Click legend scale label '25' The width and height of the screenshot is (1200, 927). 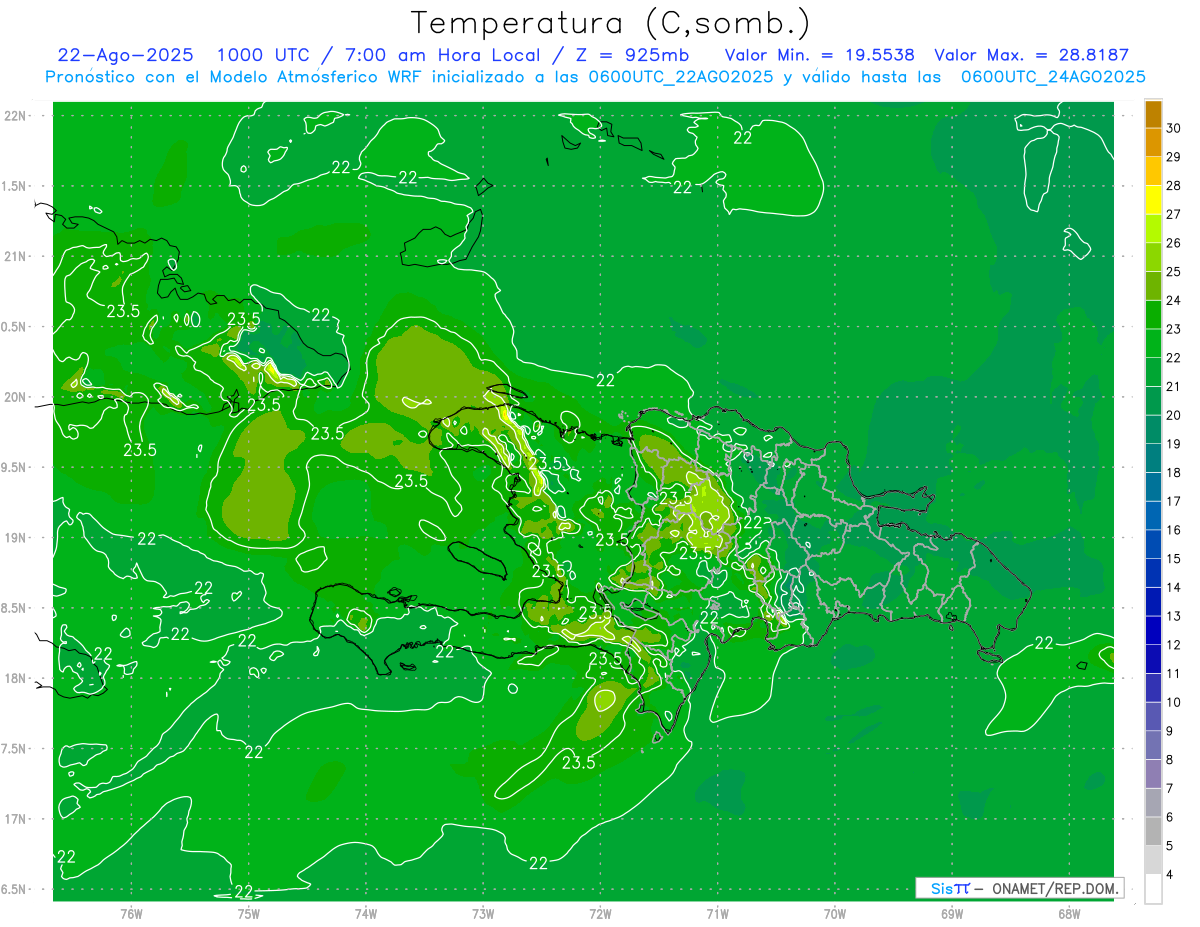(x=1174, y=272)
